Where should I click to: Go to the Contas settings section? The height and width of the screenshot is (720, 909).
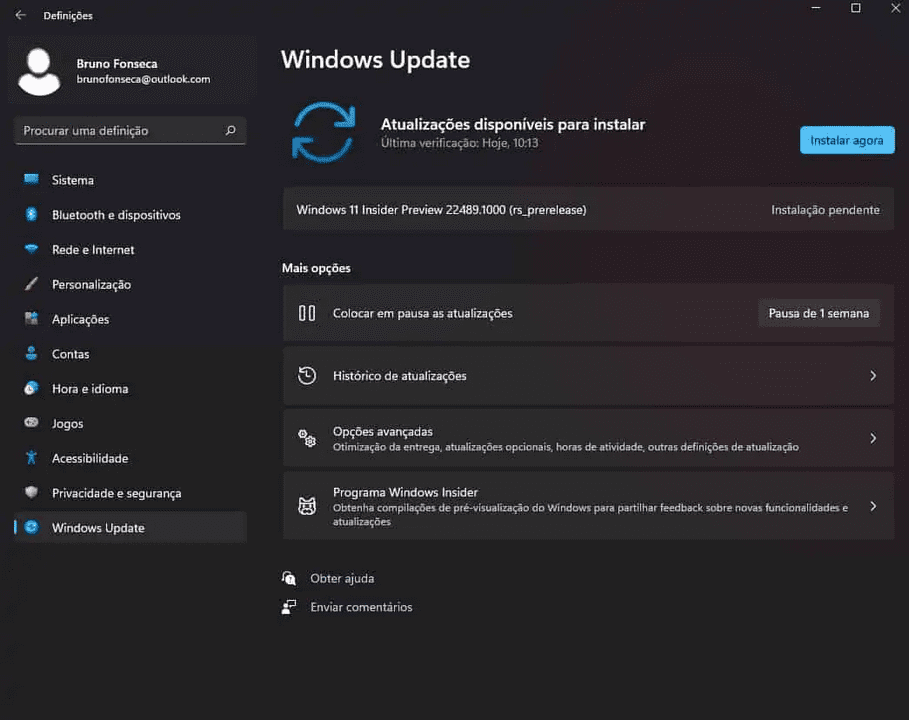70,354
